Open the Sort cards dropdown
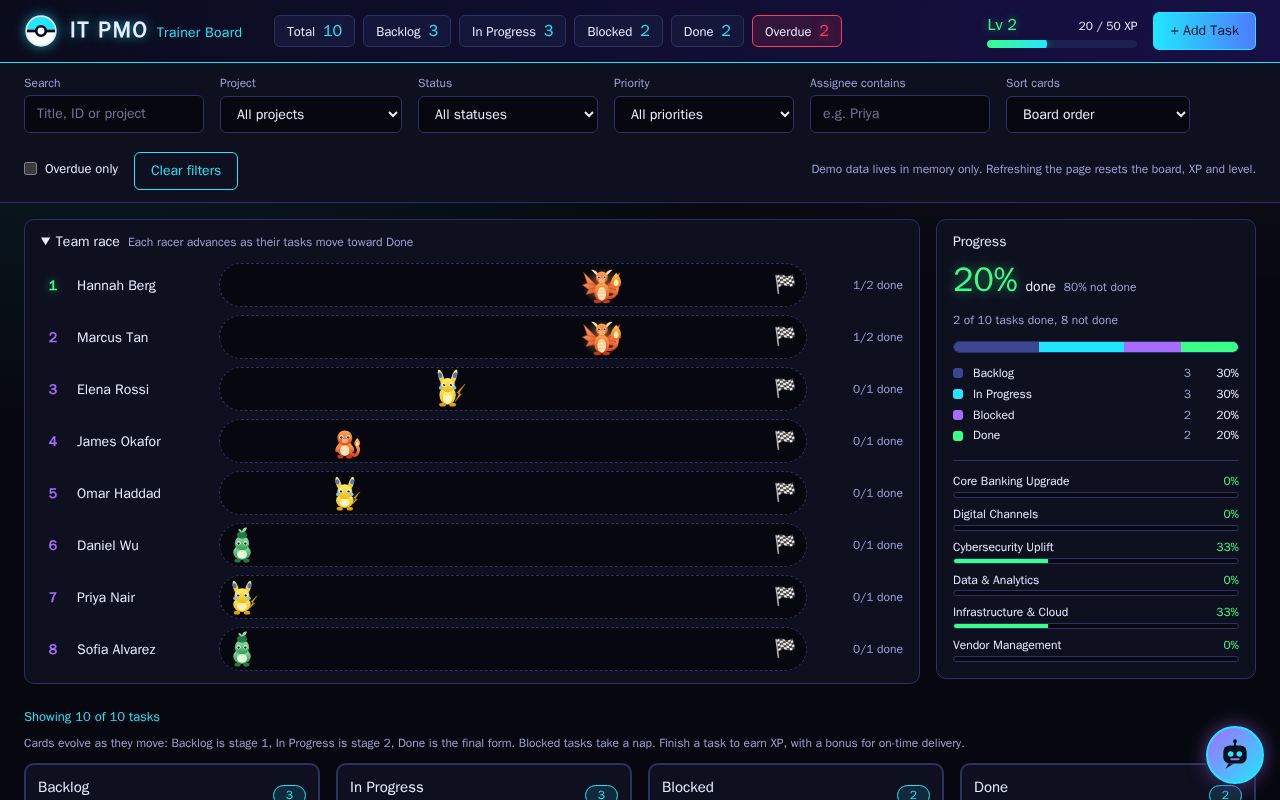The image size is (1280, 800). click(x=1098, y=114)
